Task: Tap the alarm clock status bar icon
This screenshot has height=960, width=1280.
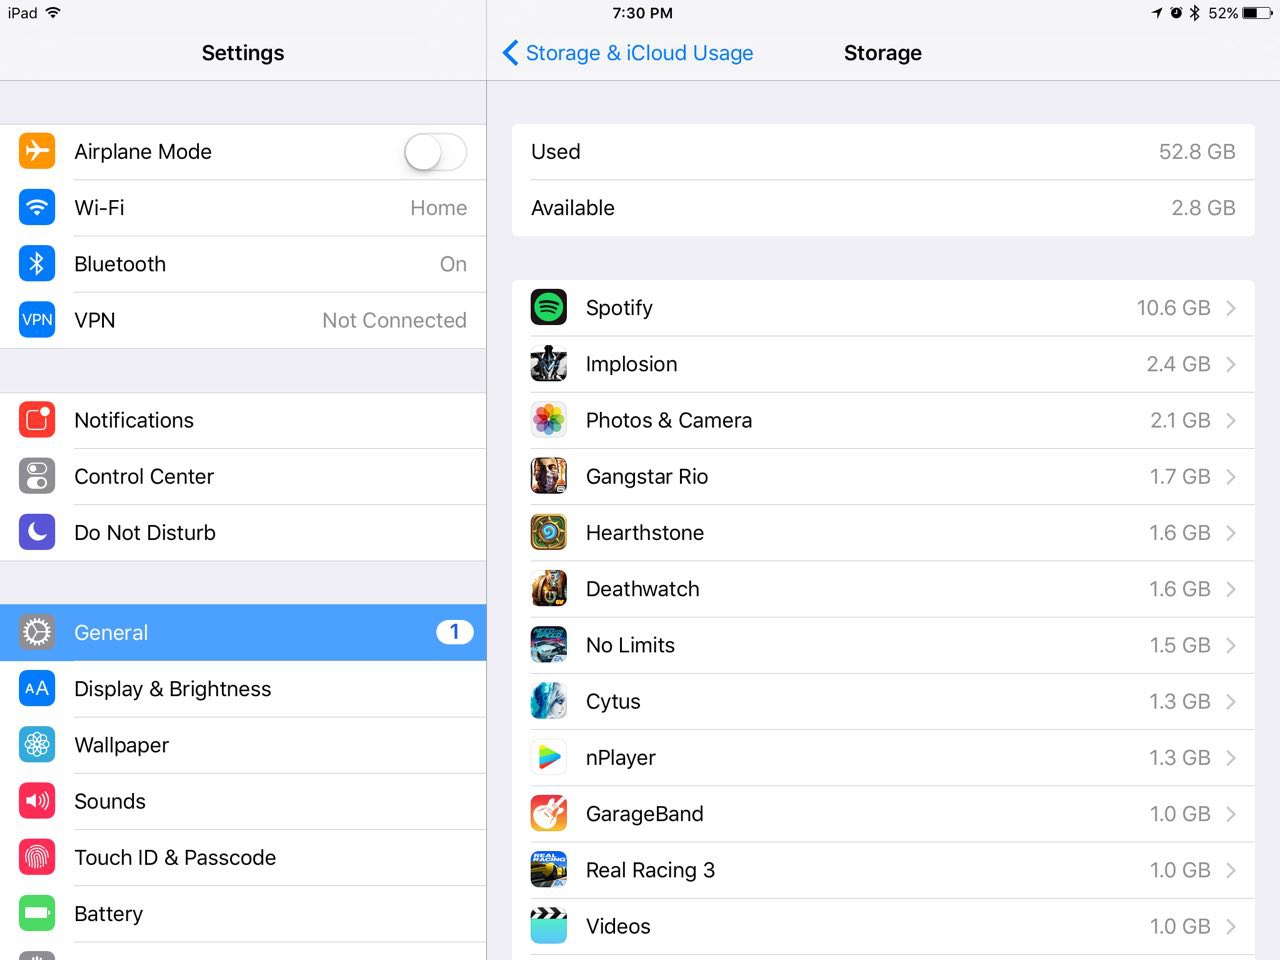Action: 1176,13
